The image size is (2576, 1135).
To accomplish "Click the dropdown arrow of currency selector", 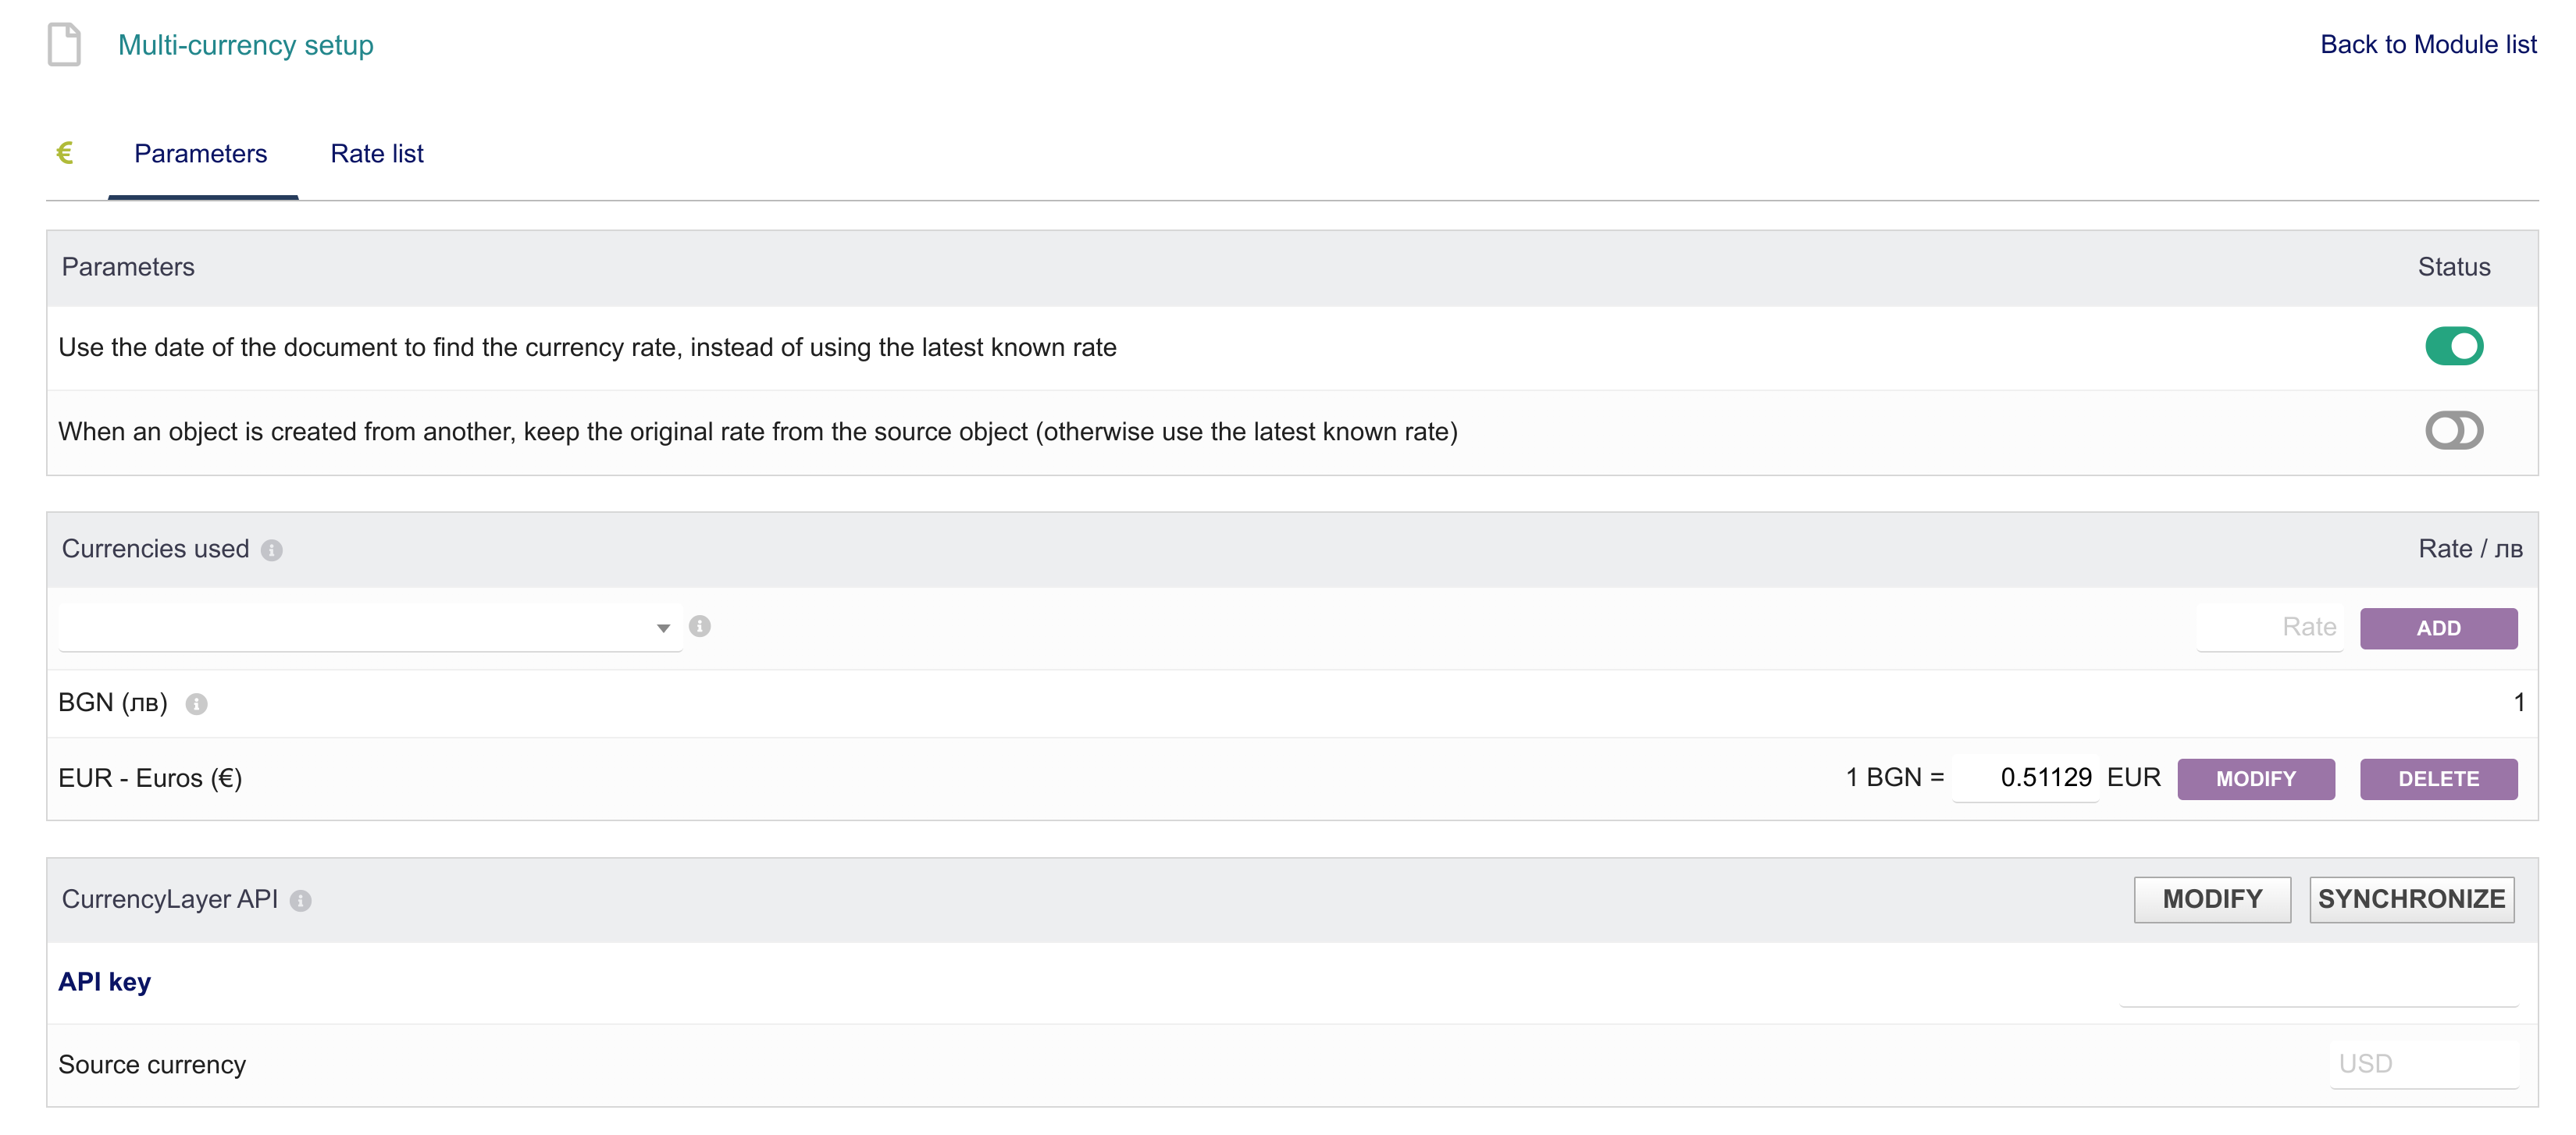I will [663, 628].
